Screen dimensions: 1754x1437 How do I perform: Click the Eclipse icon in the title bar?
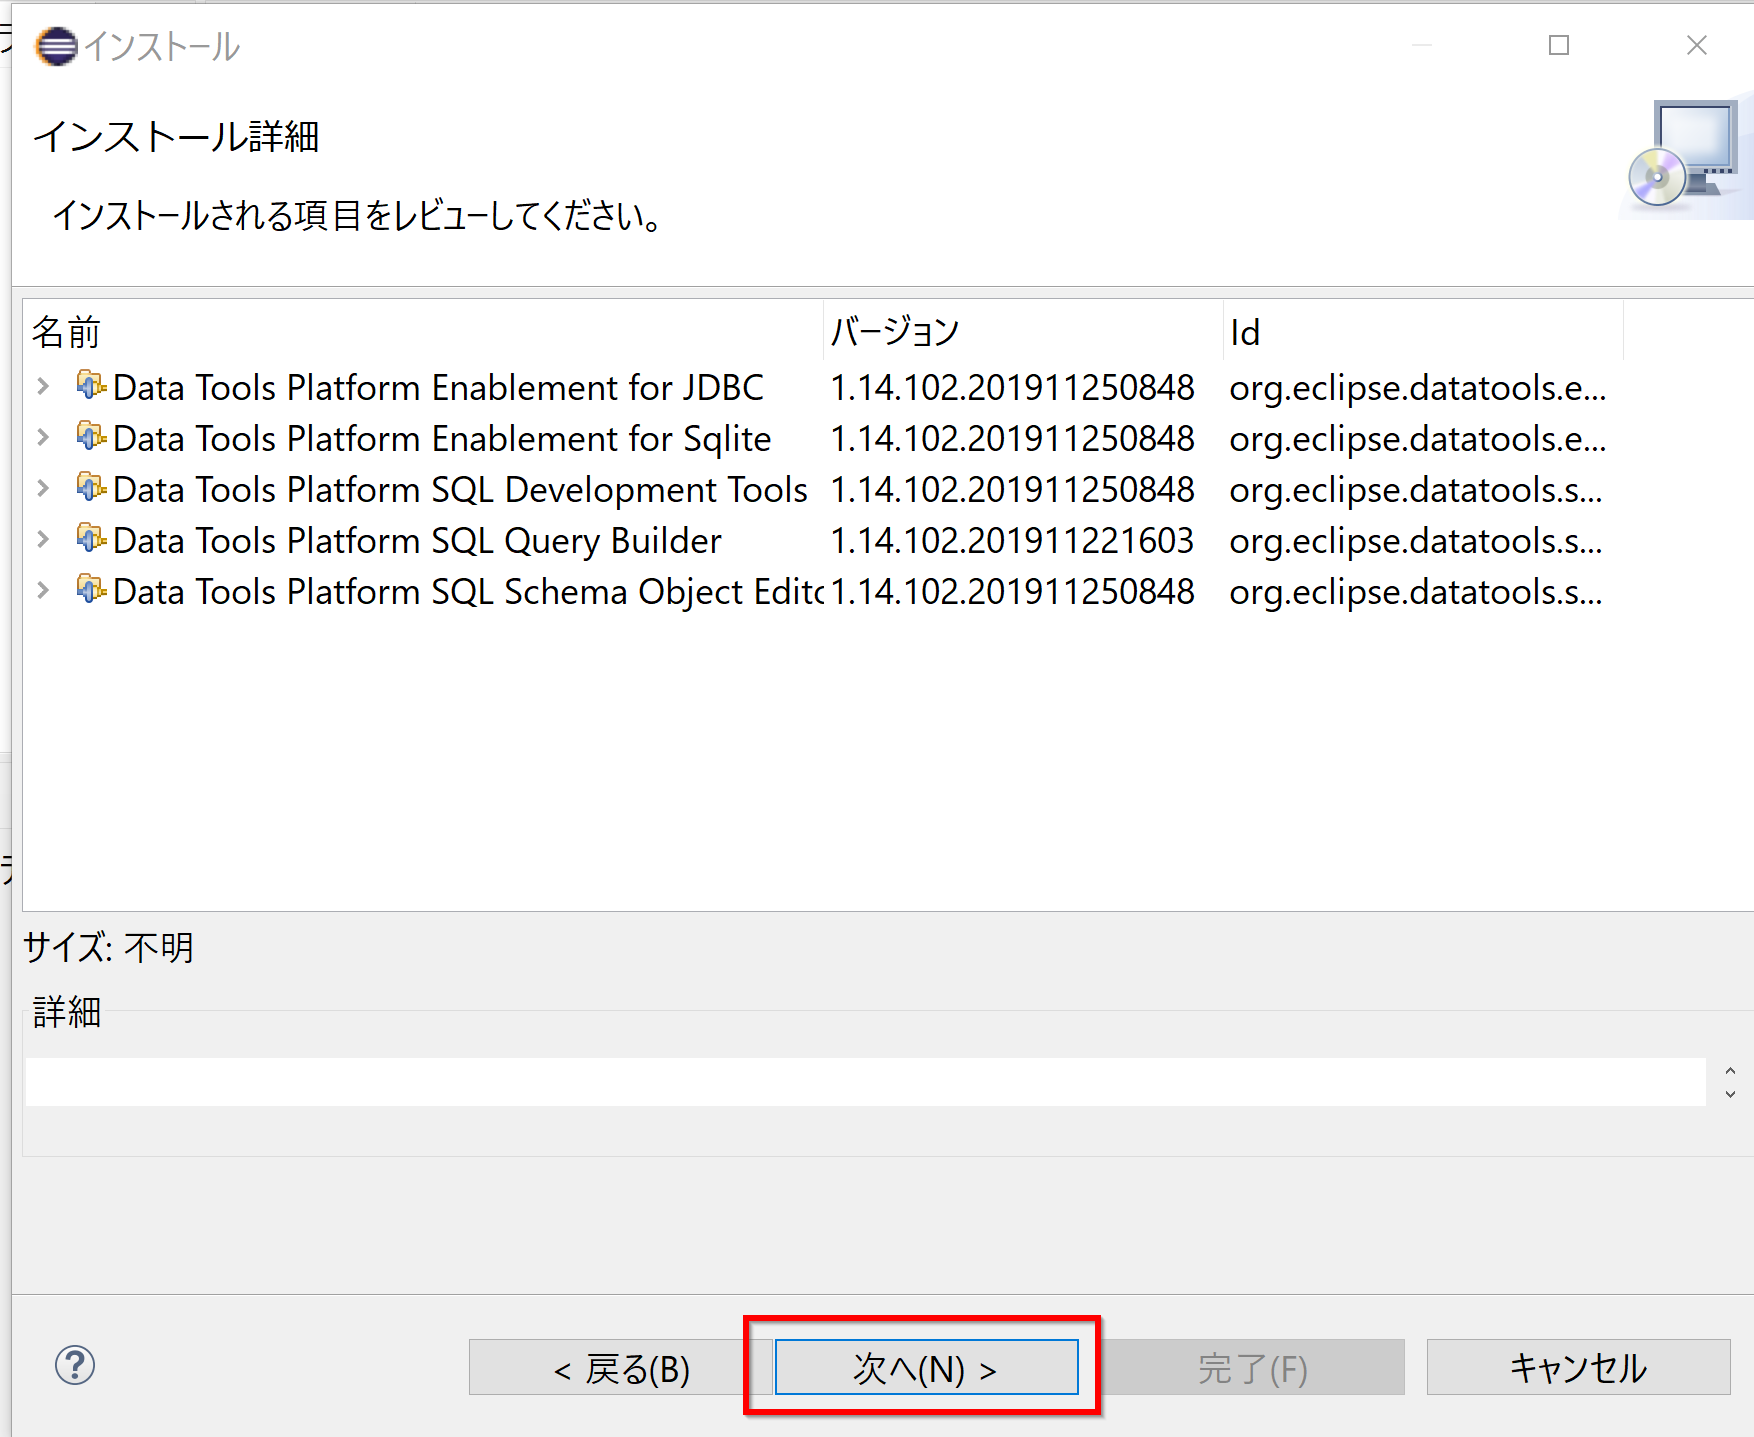[x=56, y=46]
